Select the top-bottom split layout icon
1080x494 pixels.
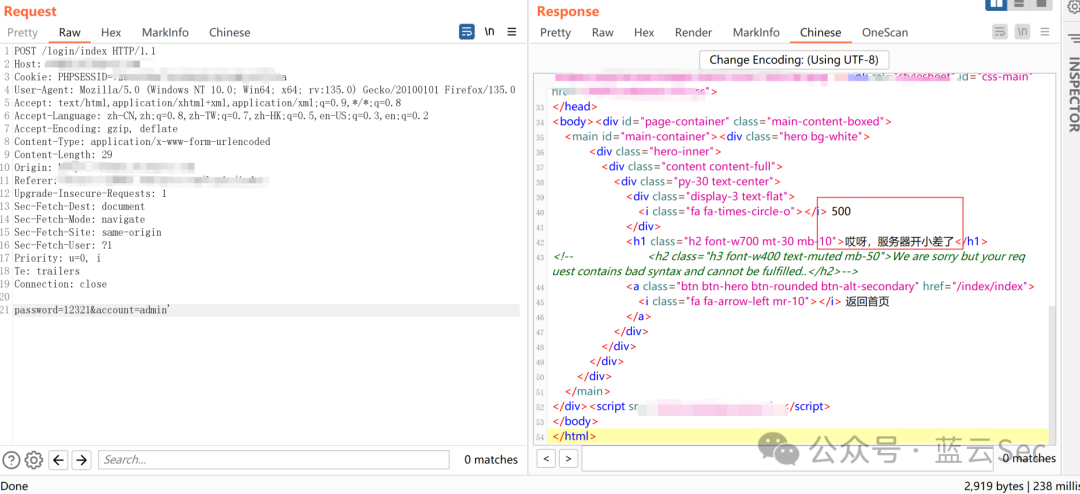click(x=1020, y=3)
